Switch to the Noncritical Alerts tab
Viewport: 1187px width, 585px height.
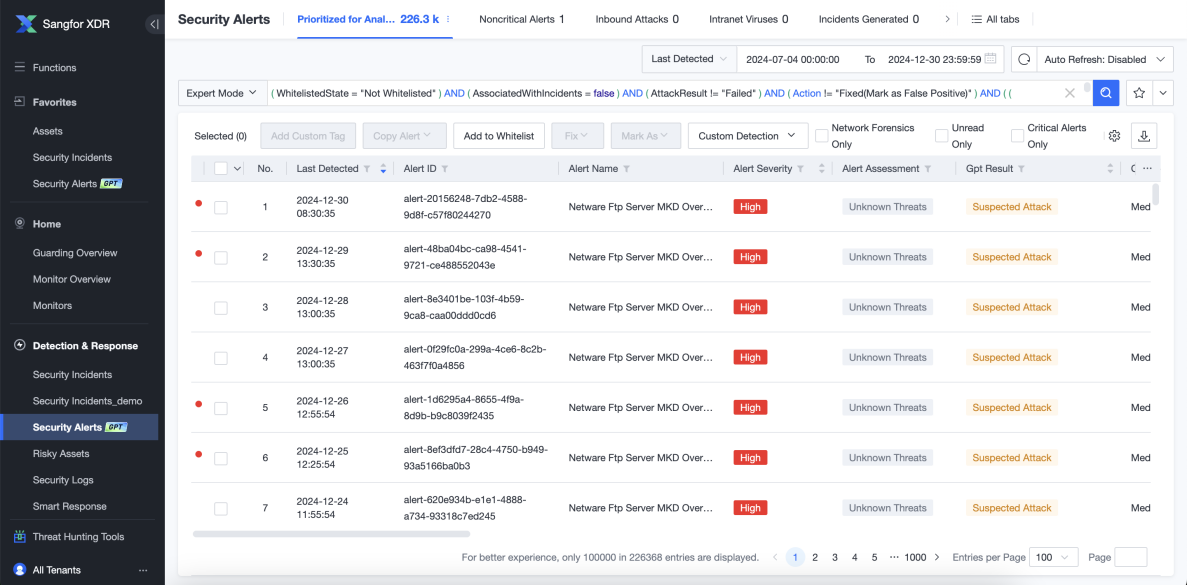click(x=522, y=20)
